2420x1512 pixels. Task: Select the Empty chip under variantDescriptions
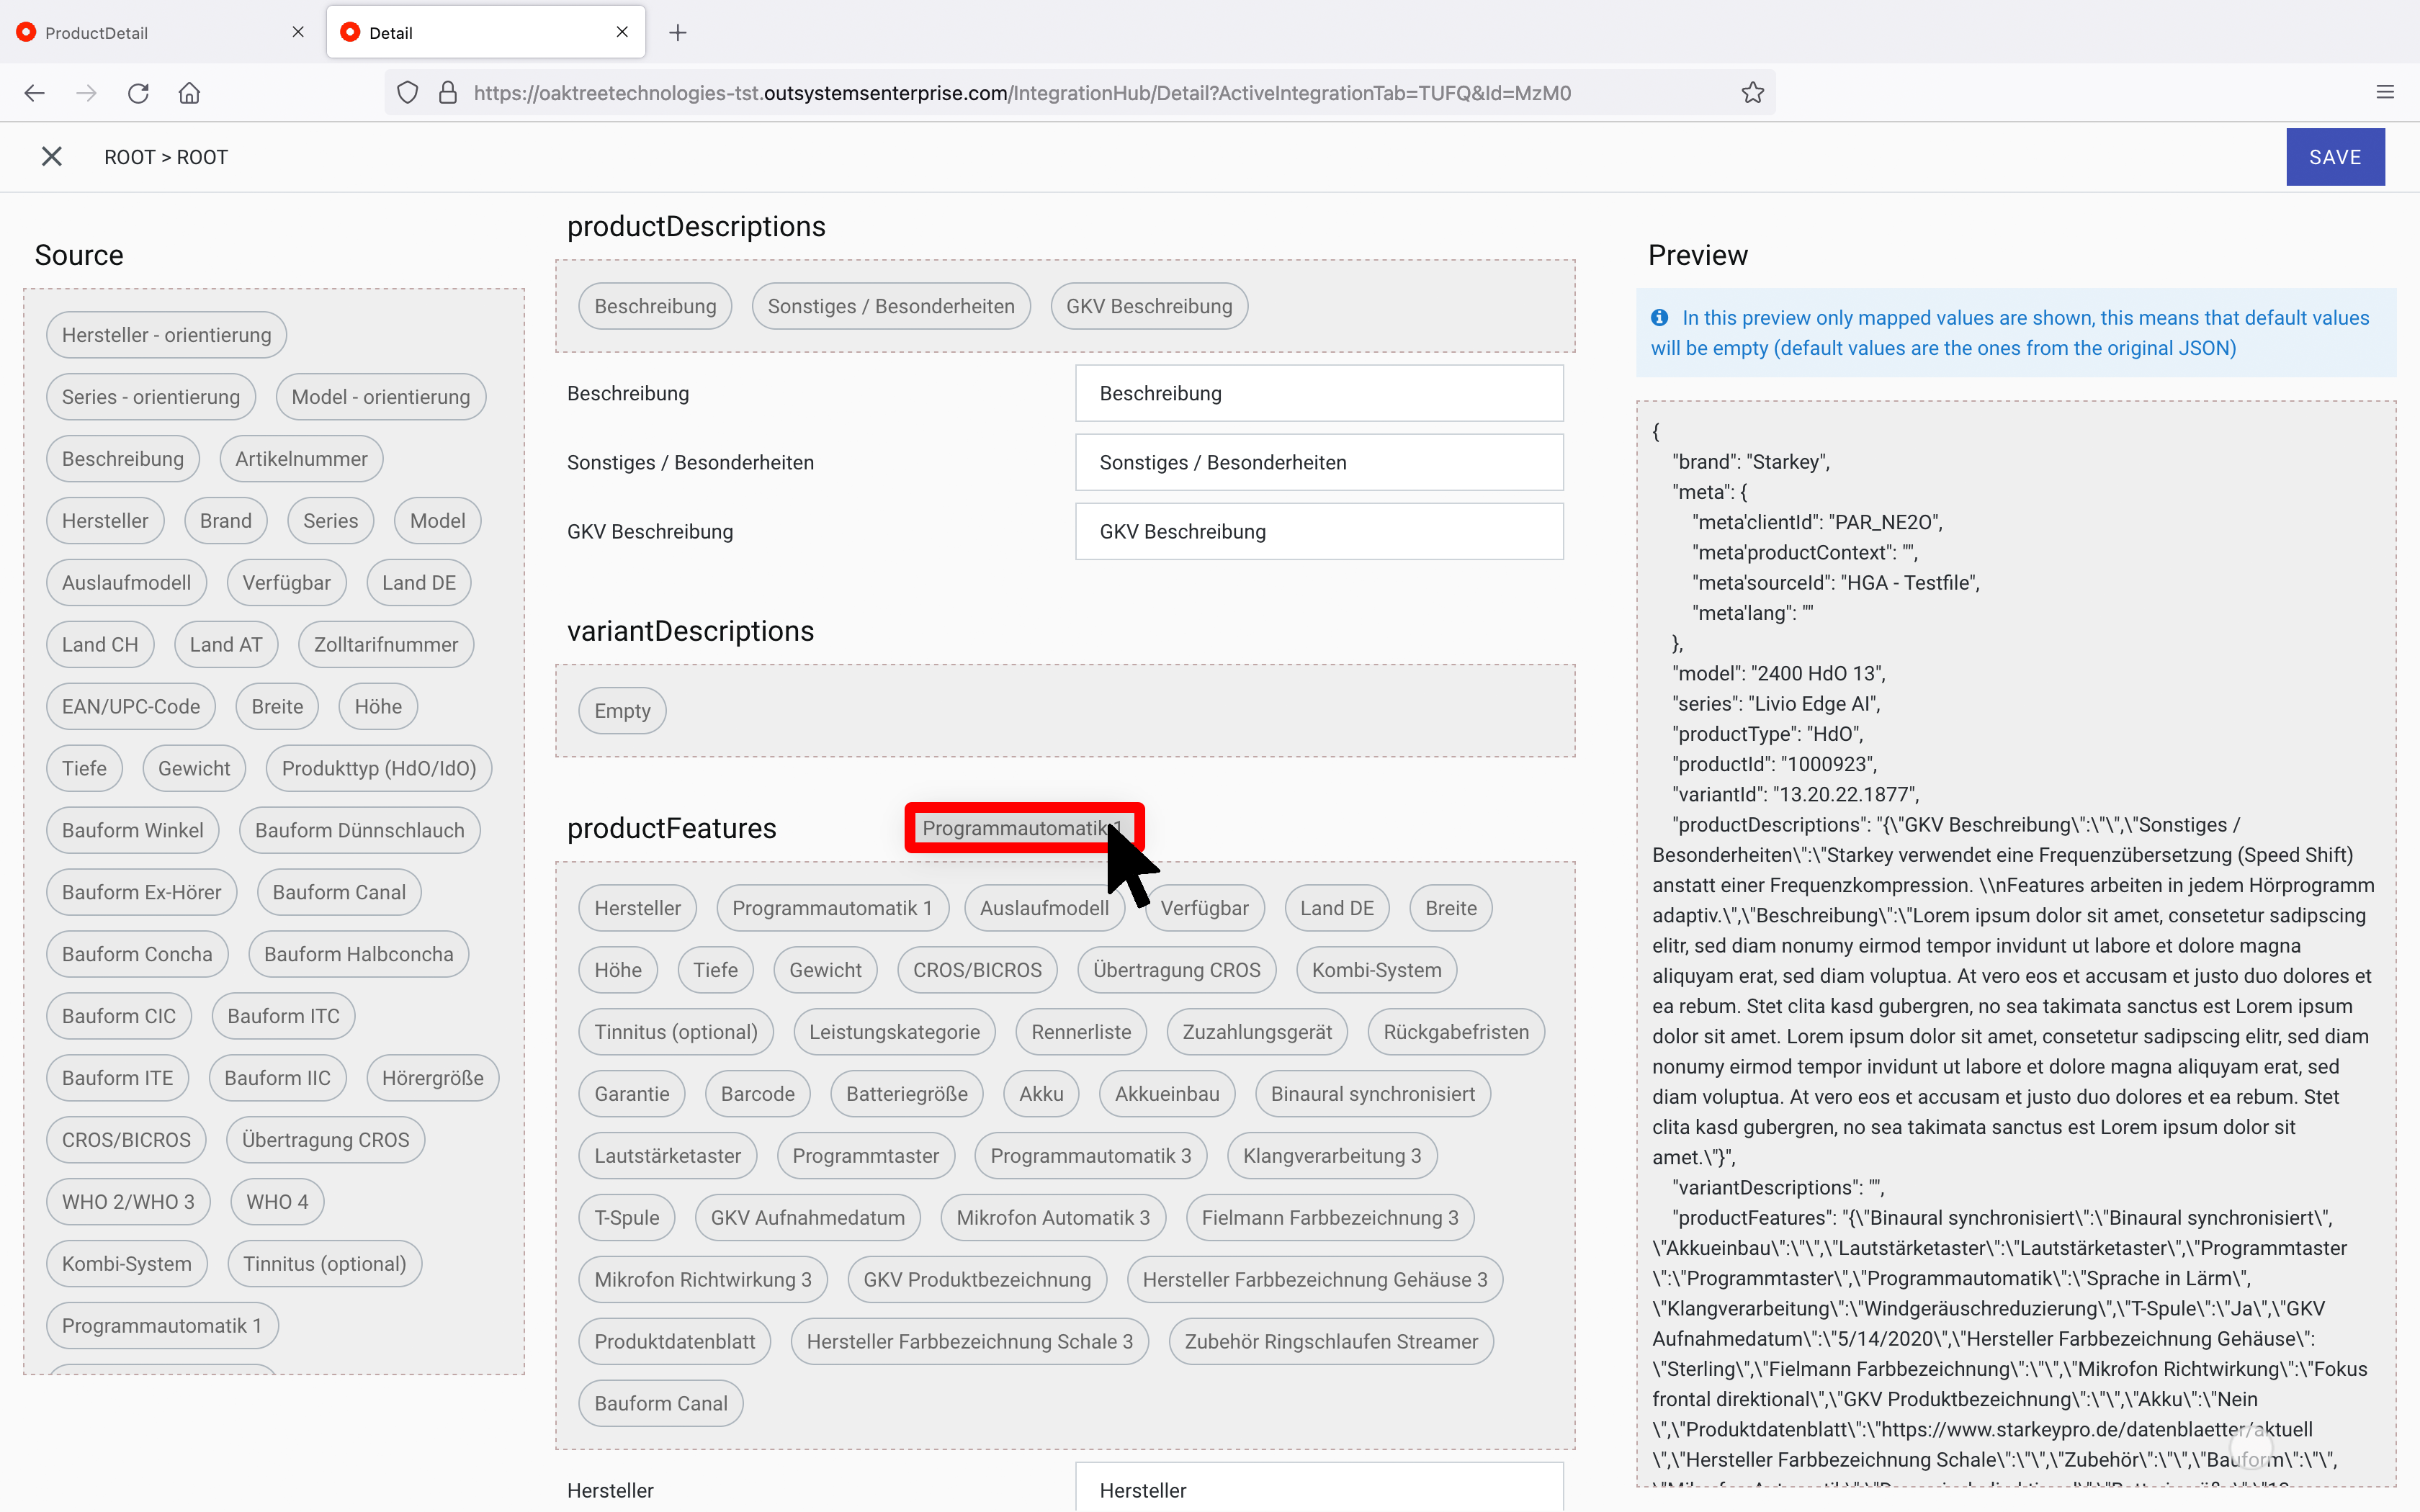(x=621, y=710)
